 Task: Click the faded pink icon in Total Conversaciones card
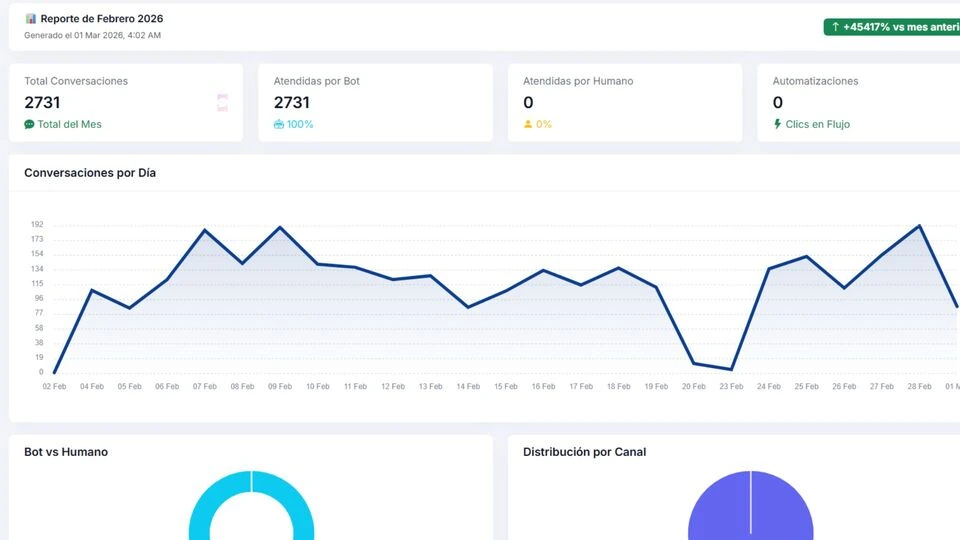222,102
